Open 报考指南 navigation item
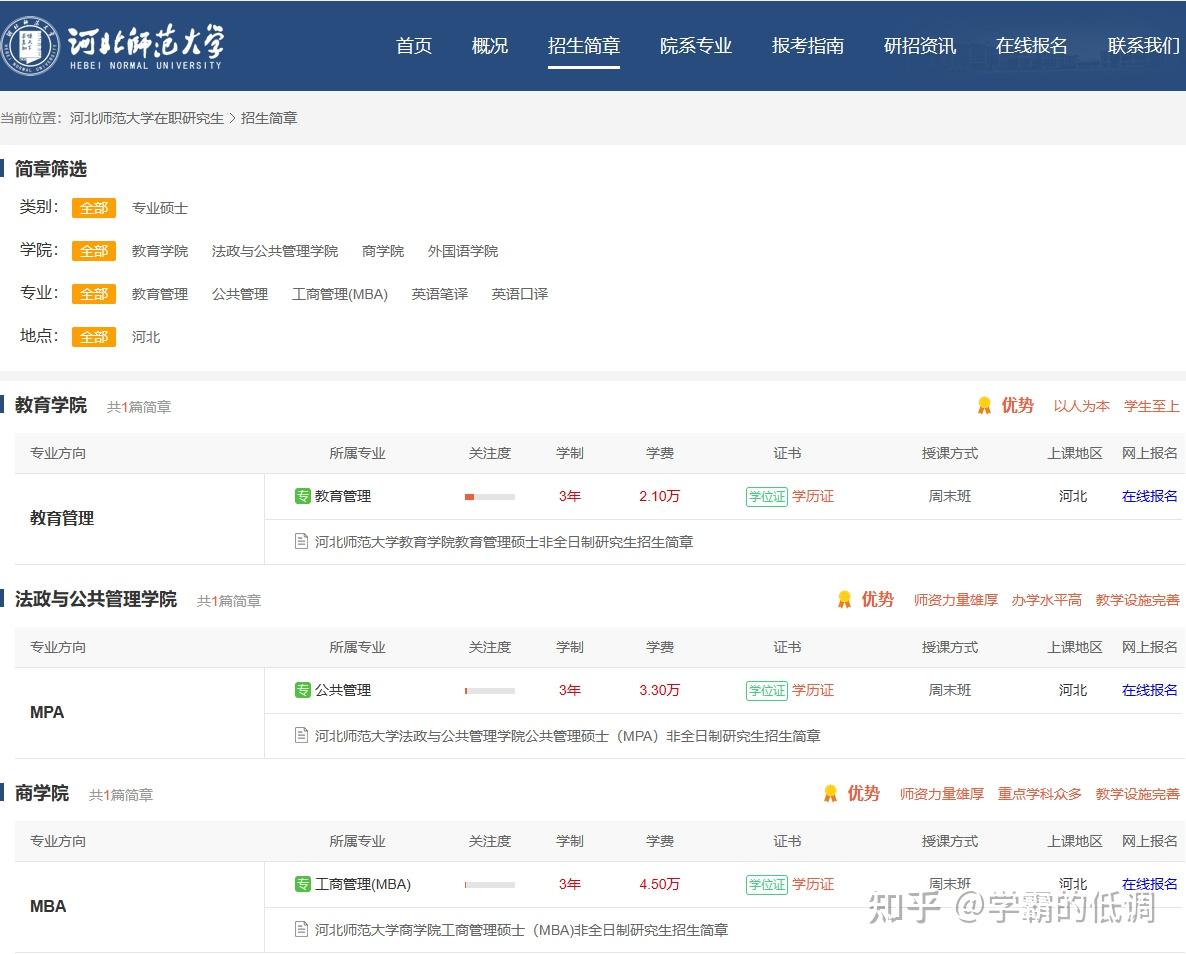The image size is (1186, 954). [x=808, y=45]
